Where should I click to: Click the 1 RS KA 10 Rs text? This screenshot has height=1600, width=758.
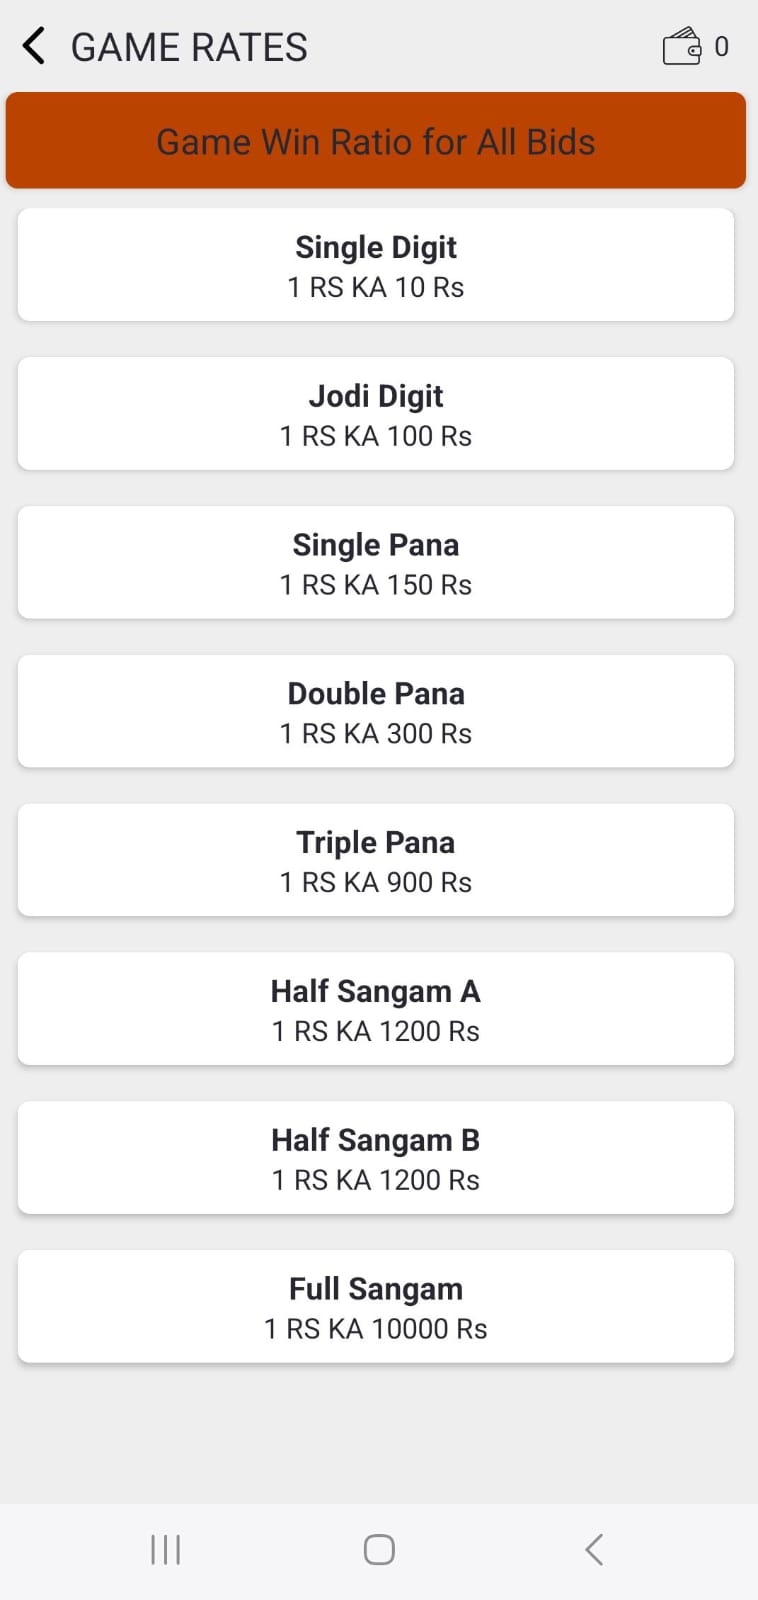point(376,288)
